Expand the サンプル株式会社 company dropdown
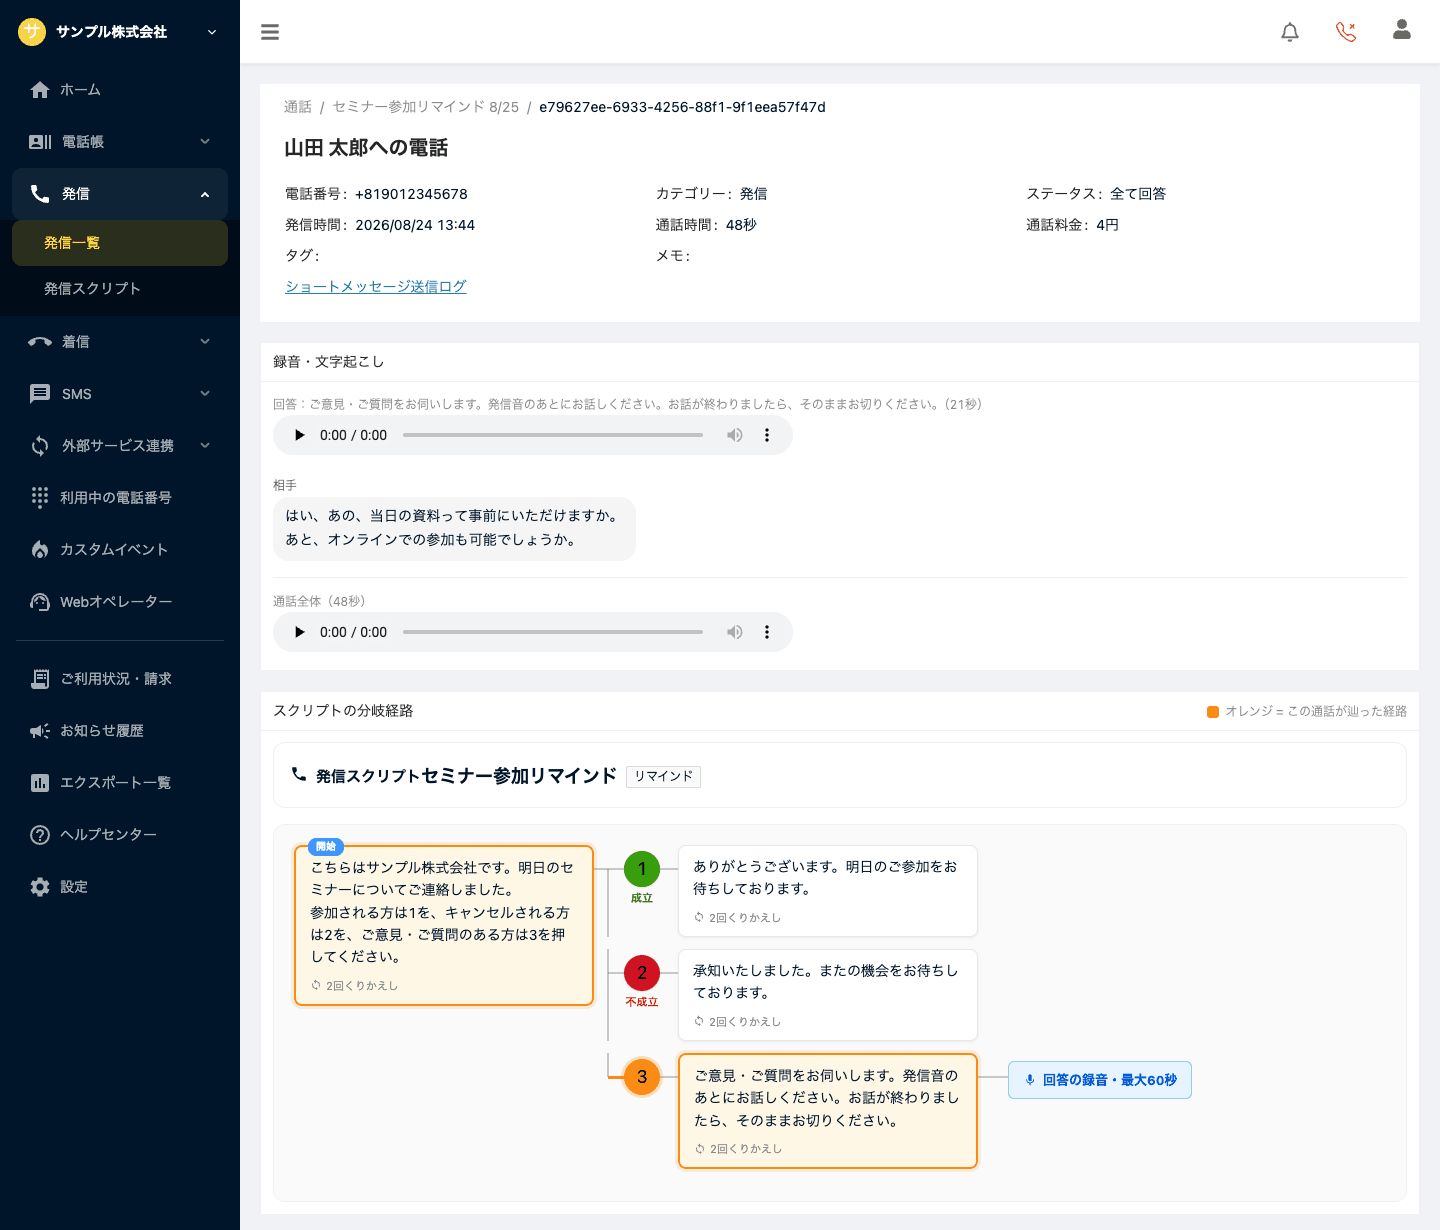The width and height of the screenshot is (1440, 1230). pos(212,32)
